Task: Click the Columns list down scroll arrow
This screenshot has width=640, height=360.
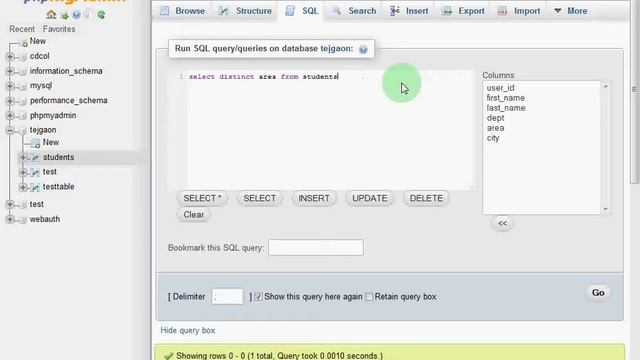Action: pos(606,209)
